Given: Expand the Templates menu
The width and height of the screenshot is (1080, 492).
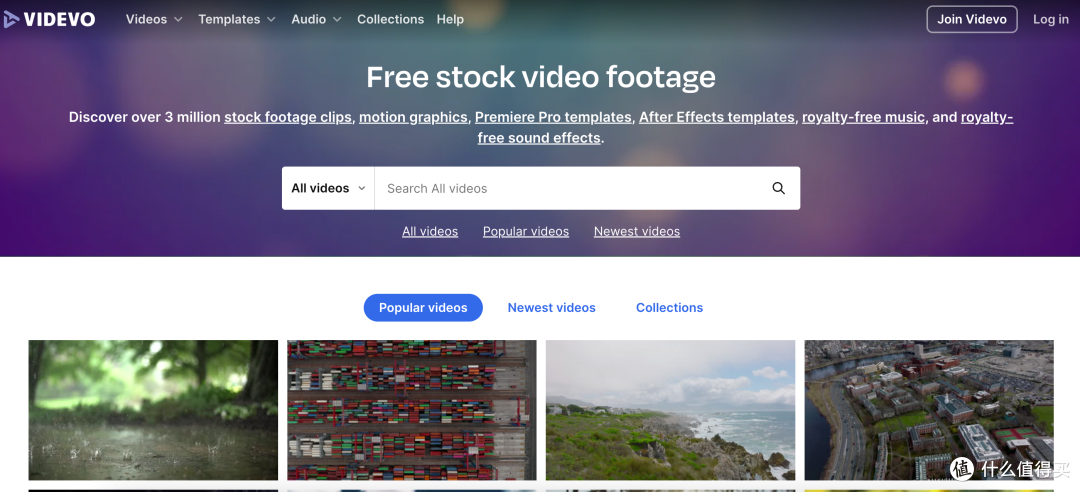Looking at the screenshot, I should pos(237,19).
